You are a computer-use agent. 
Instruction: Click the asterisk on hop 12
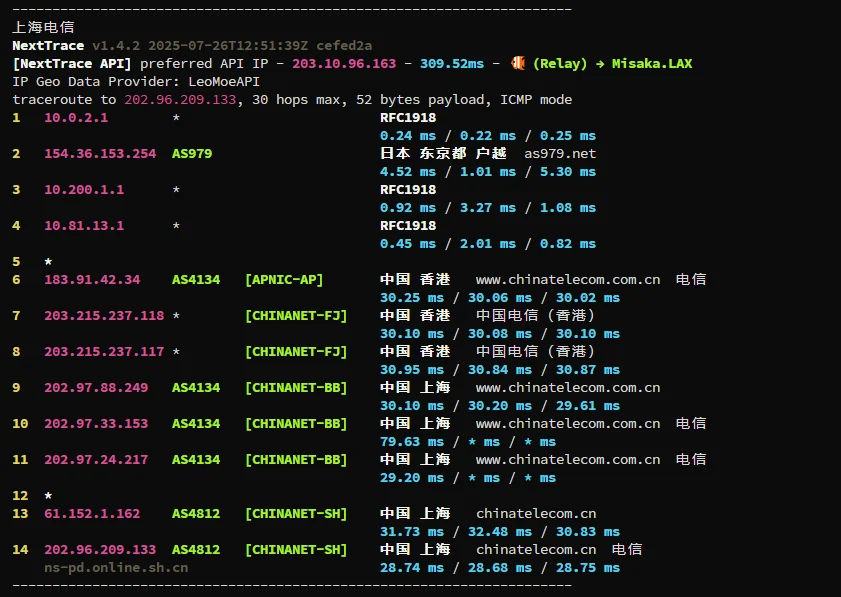pyautogui.click(x=48, y=495)
